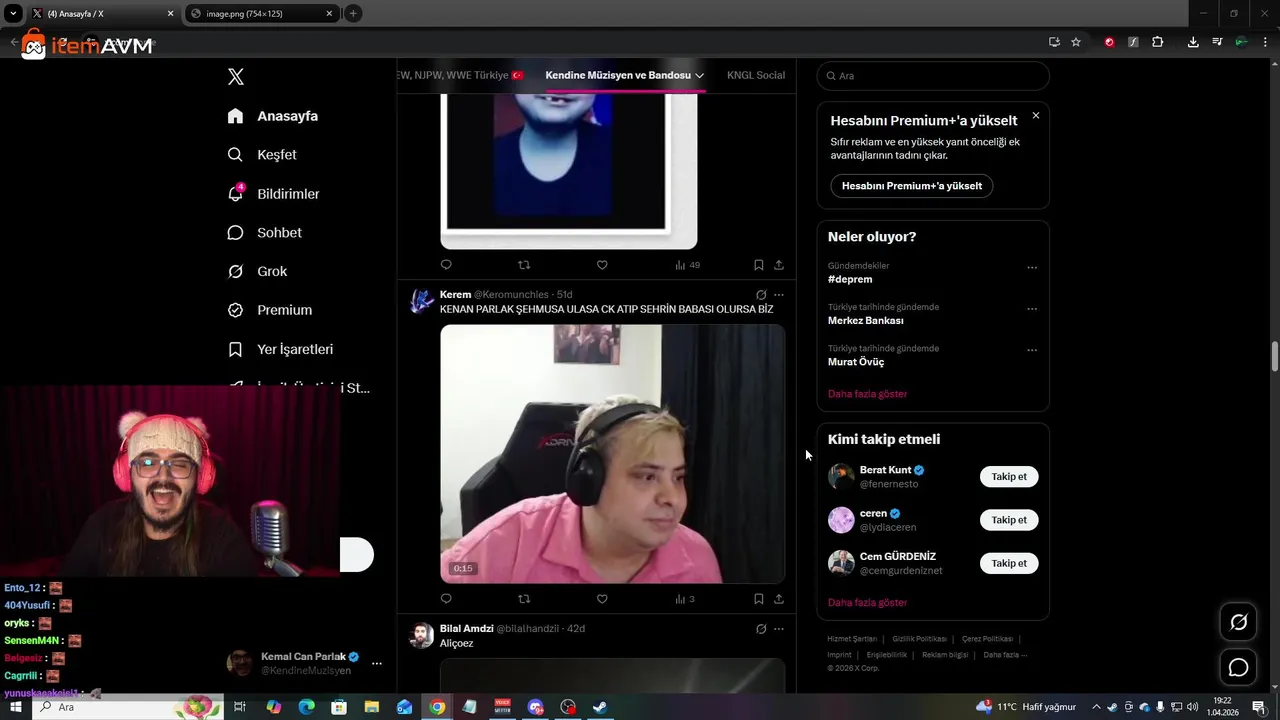Switch to the KNGL Social tab
The image size is (1280, 720).
click(755, 75)
